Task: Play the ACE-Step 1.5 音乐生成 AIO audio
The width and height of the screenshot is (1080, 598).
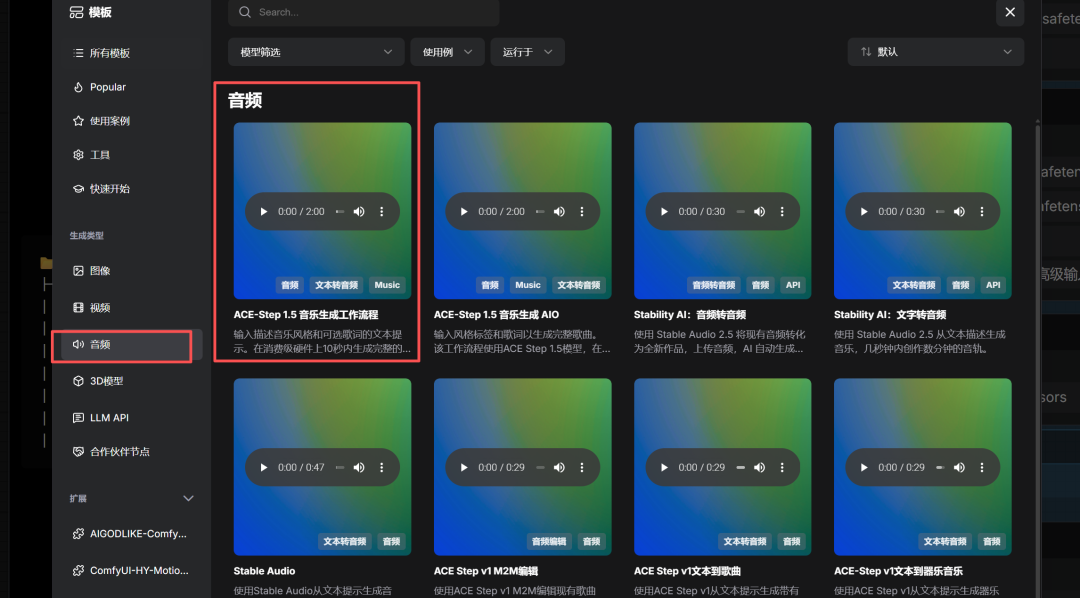Action: click(x=464, y=212)
